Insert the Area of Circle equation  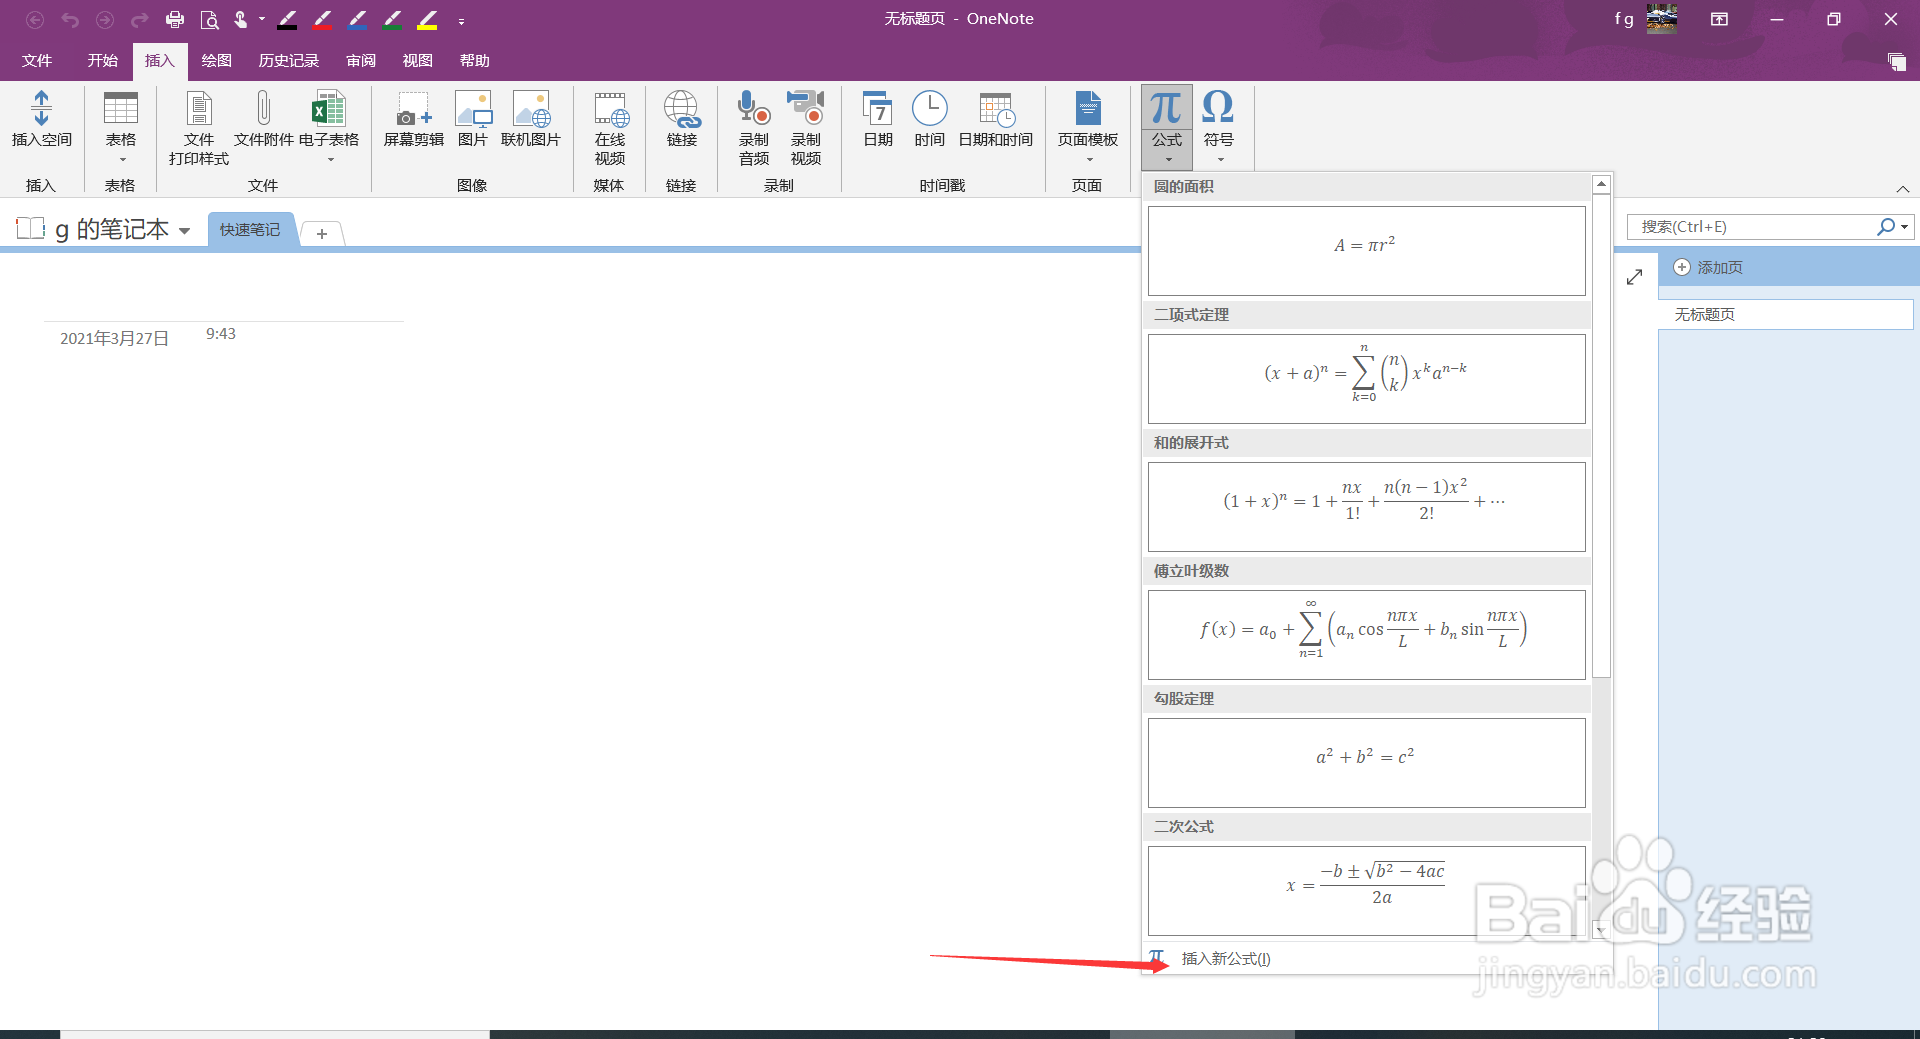[x=1366, y=251]
